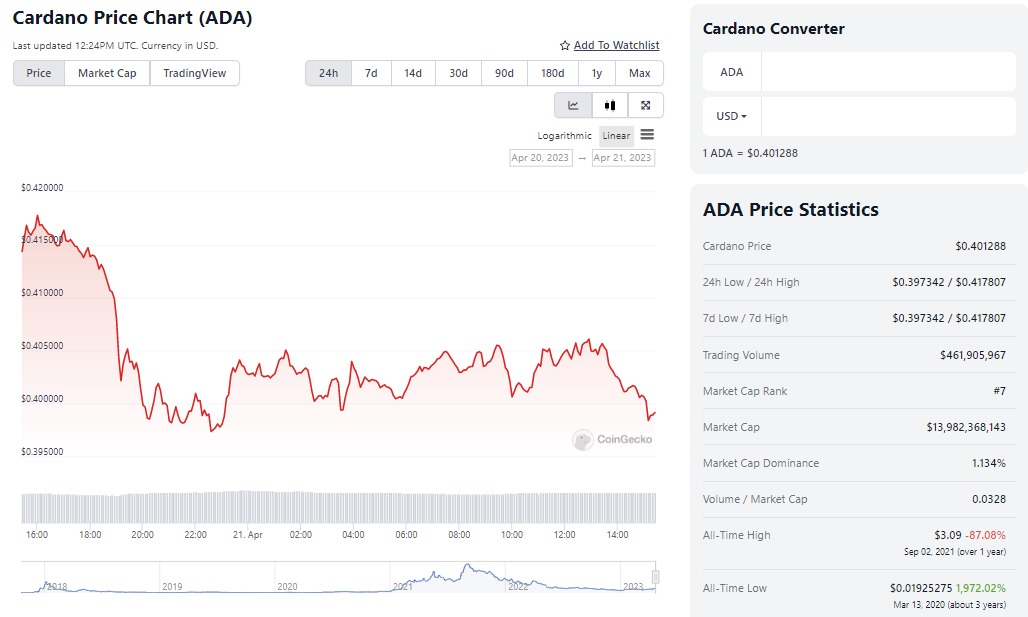
Task: Switch to the candlestick chart view
Action: pyautogui.click(x=610, y=105)
